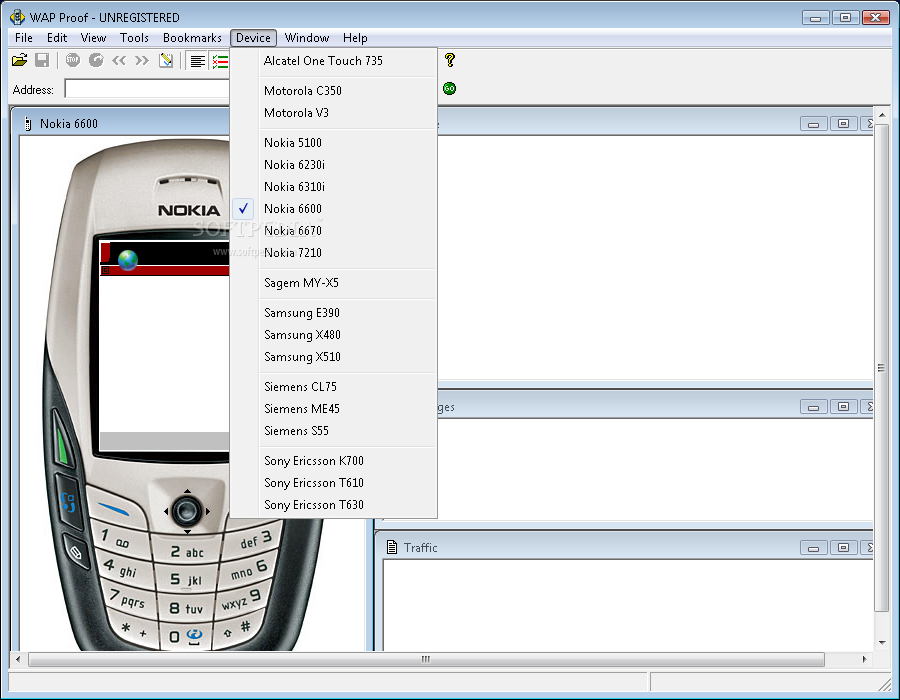
Task: Click the phone's pencil edit key
Action: click(x=75, y=552)
